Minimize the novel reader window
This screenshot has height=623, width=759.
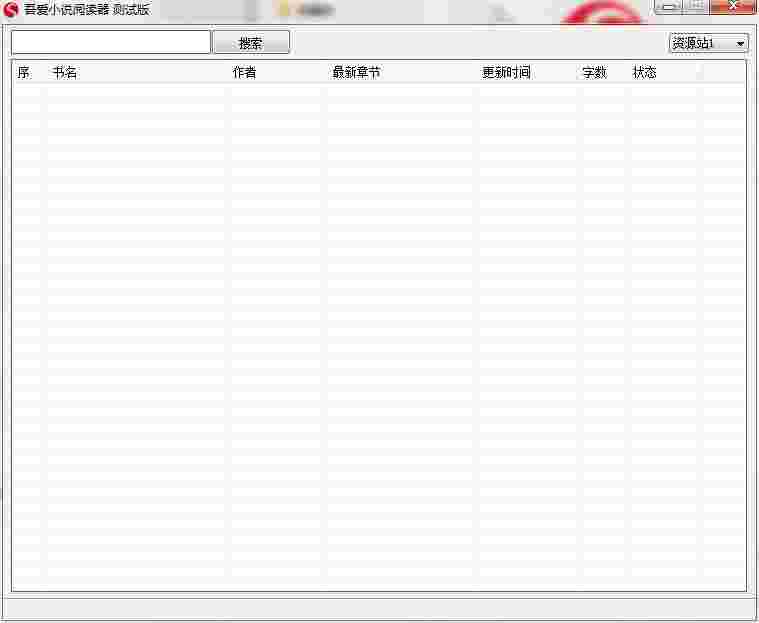click(x=668, y=6)
